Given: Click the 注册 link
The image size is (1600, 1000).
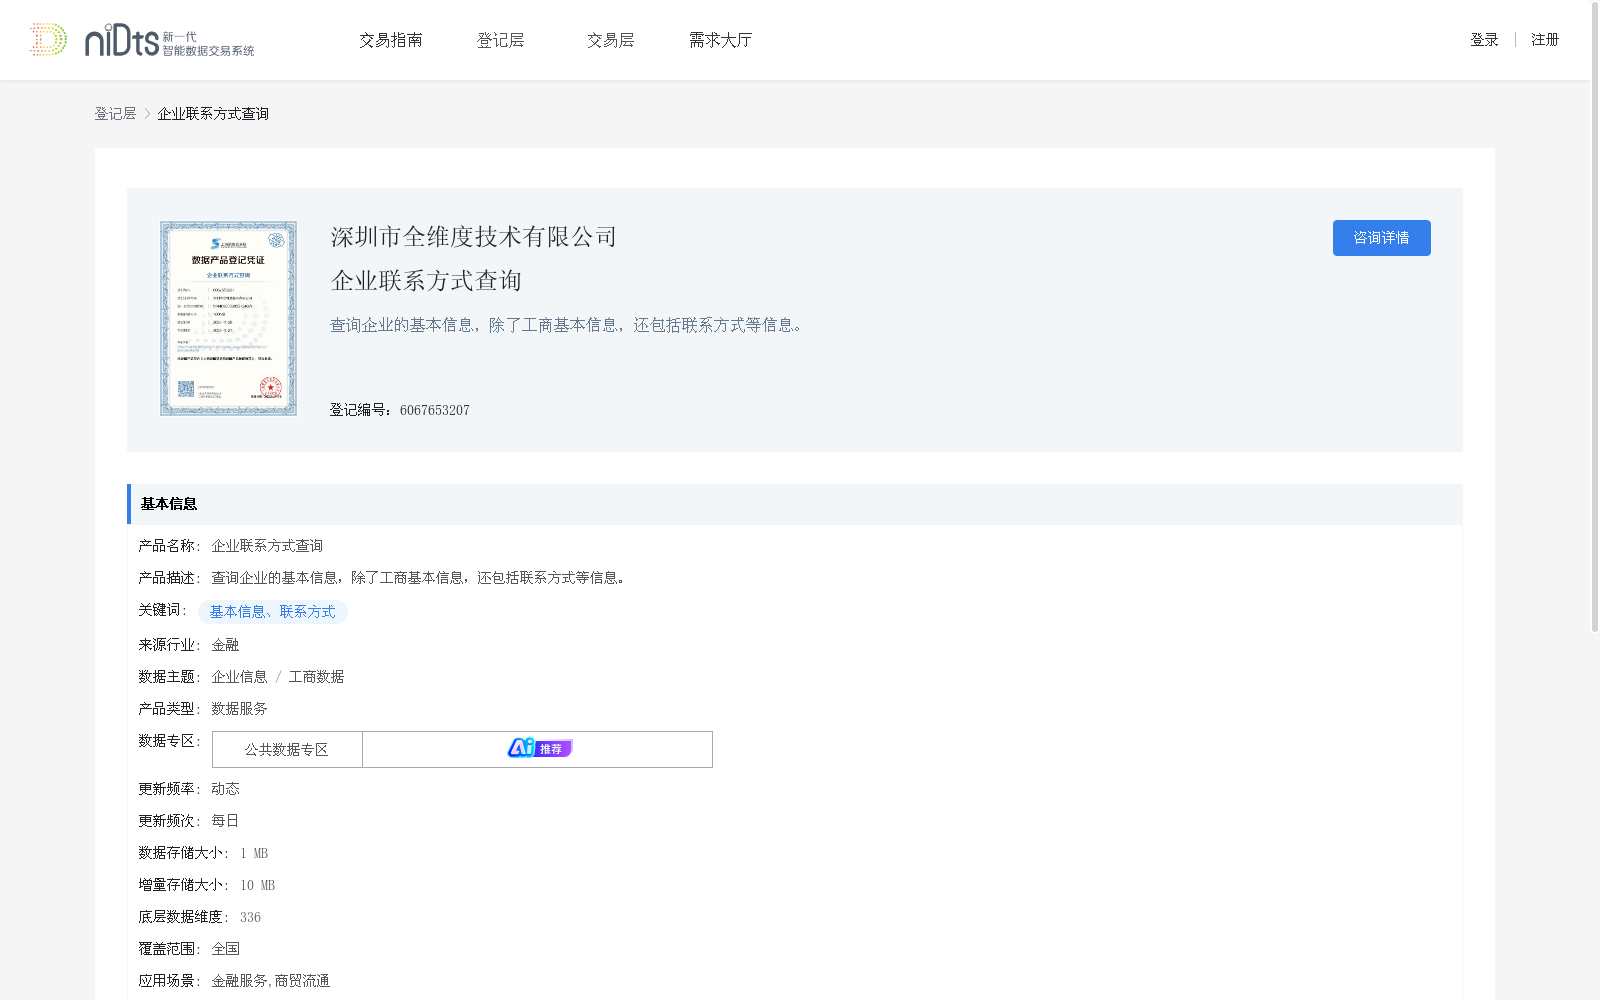Looking at the screenshot, I should coord(1545,40).
